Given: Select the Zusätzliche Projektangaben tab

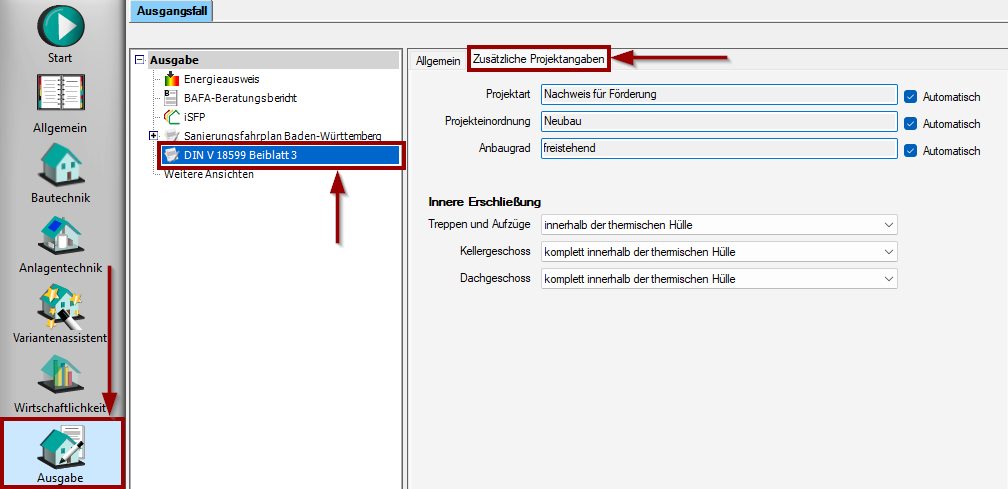Looking at the screenshot, I should tap(539, 60).
